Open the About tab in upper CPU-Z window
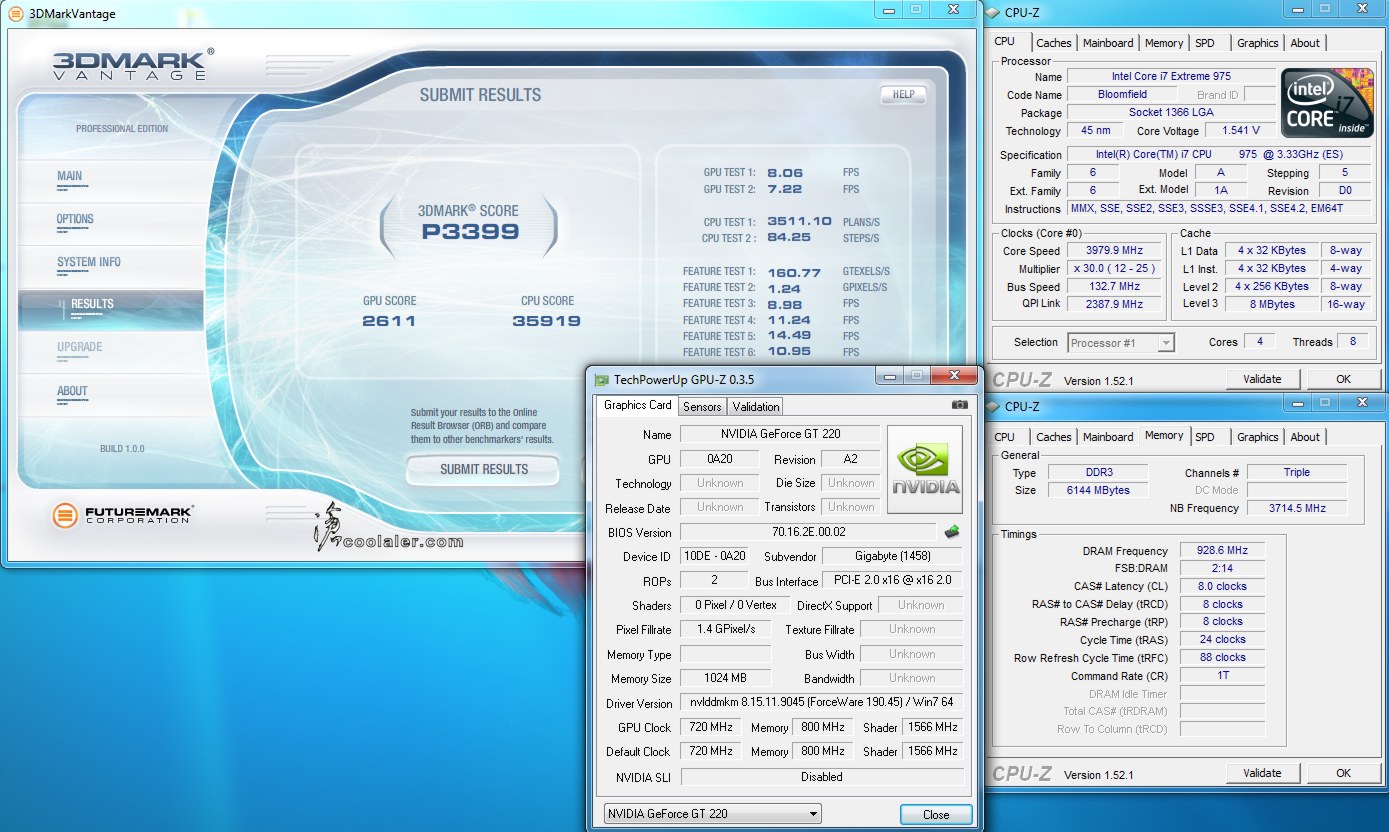 [1305, 43]
